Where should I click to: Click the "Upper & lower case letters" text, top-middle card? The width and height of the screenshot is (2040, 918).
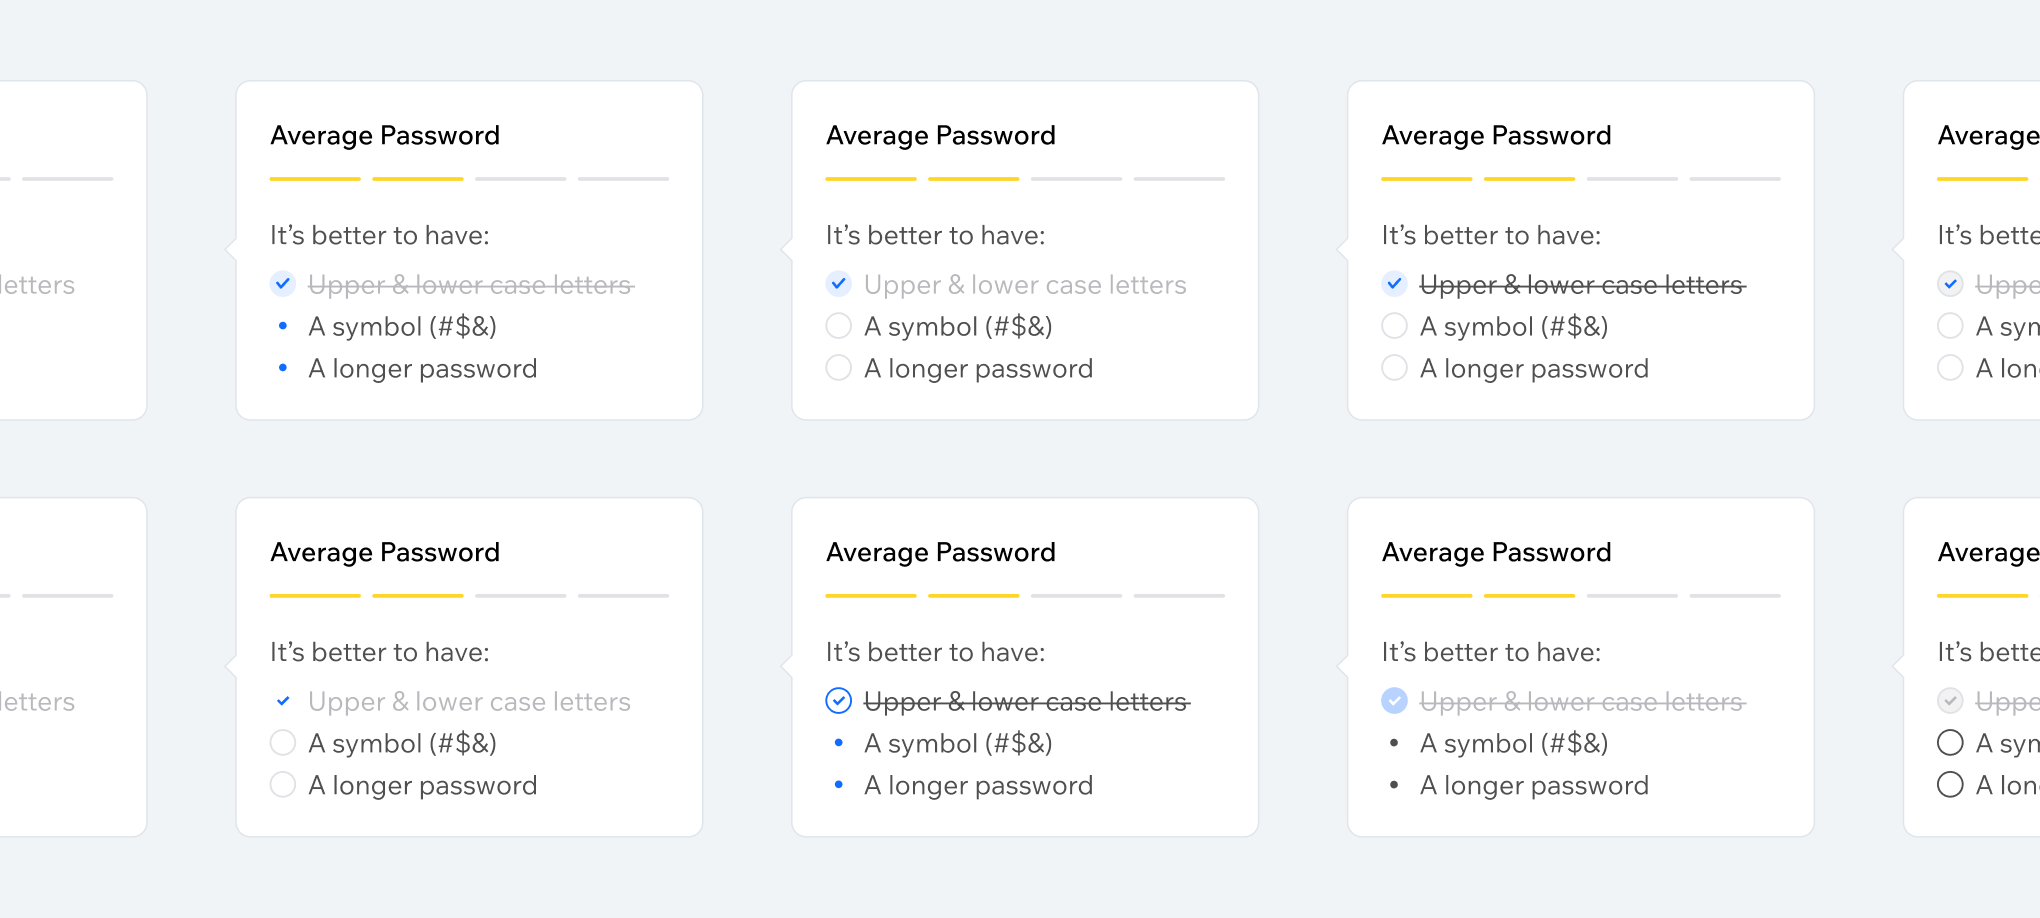tap(1025, 285)
